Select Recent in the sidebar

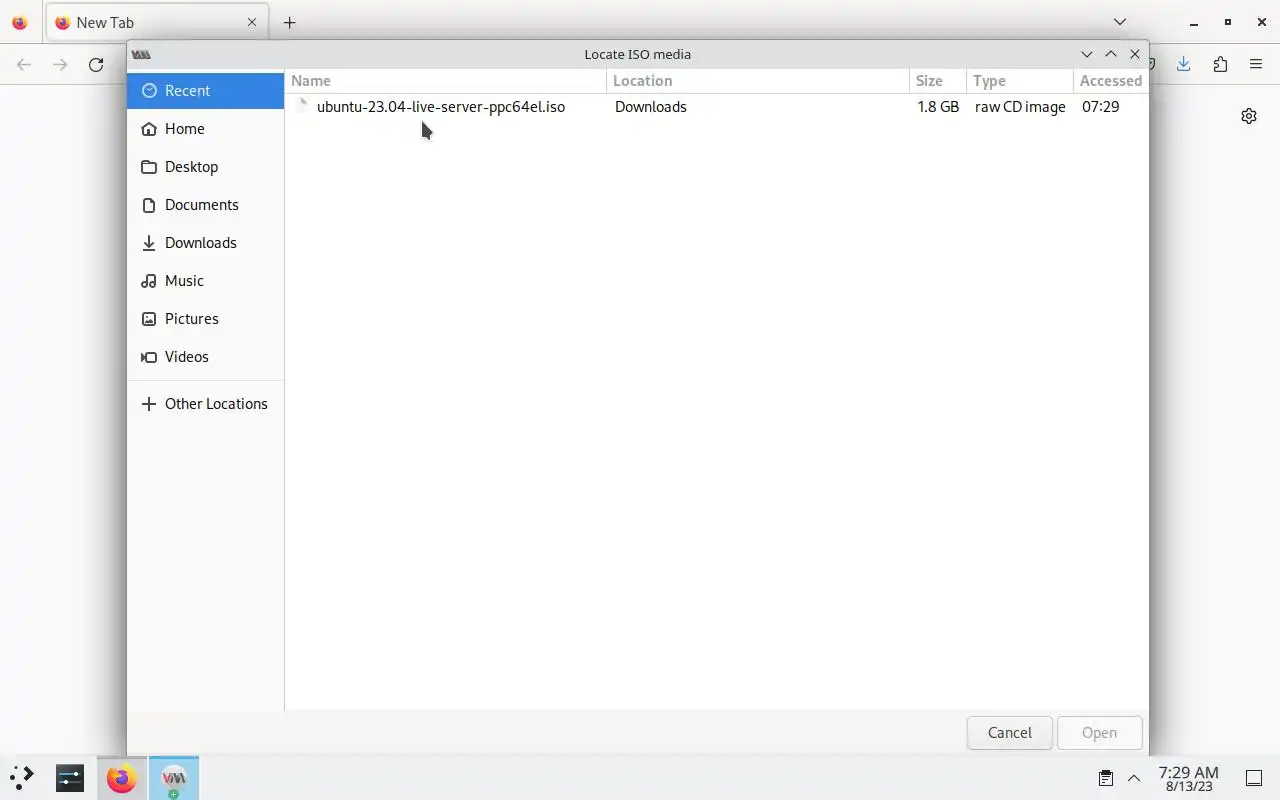[x=205, y=90]
